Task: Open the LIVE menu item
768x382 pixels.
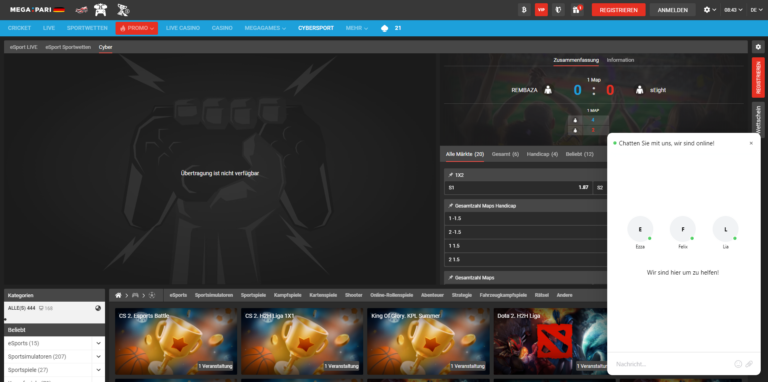Action: tap(49, 28)
